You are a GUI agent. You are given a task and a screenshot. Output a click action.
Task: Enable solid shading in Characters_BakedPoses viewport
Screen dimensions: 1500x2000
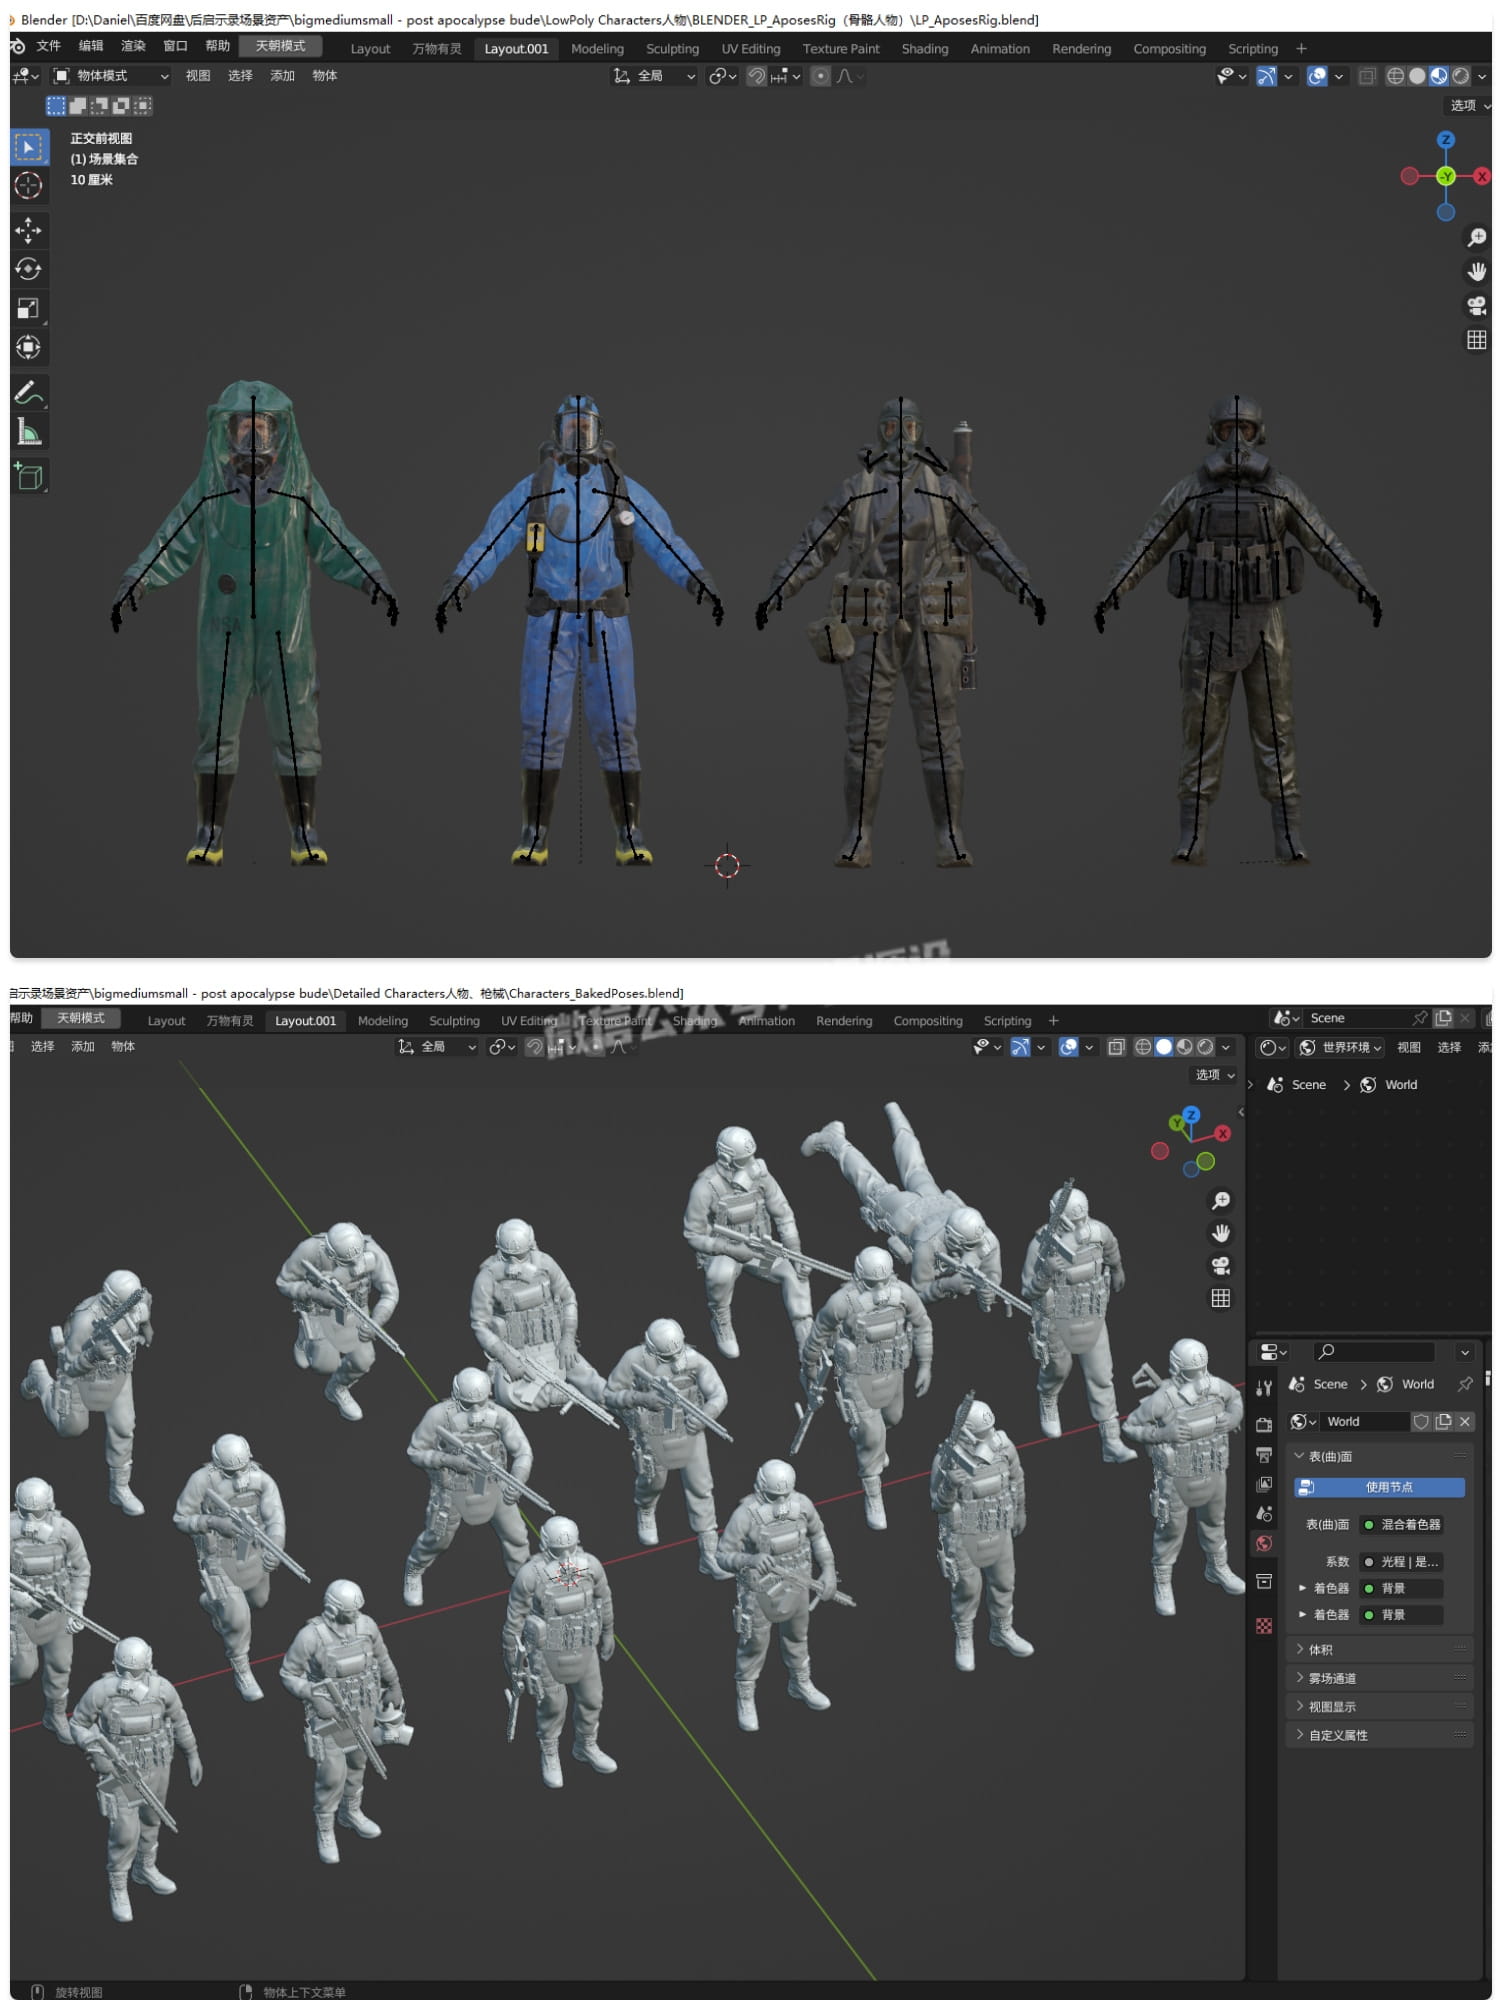1164,1047
